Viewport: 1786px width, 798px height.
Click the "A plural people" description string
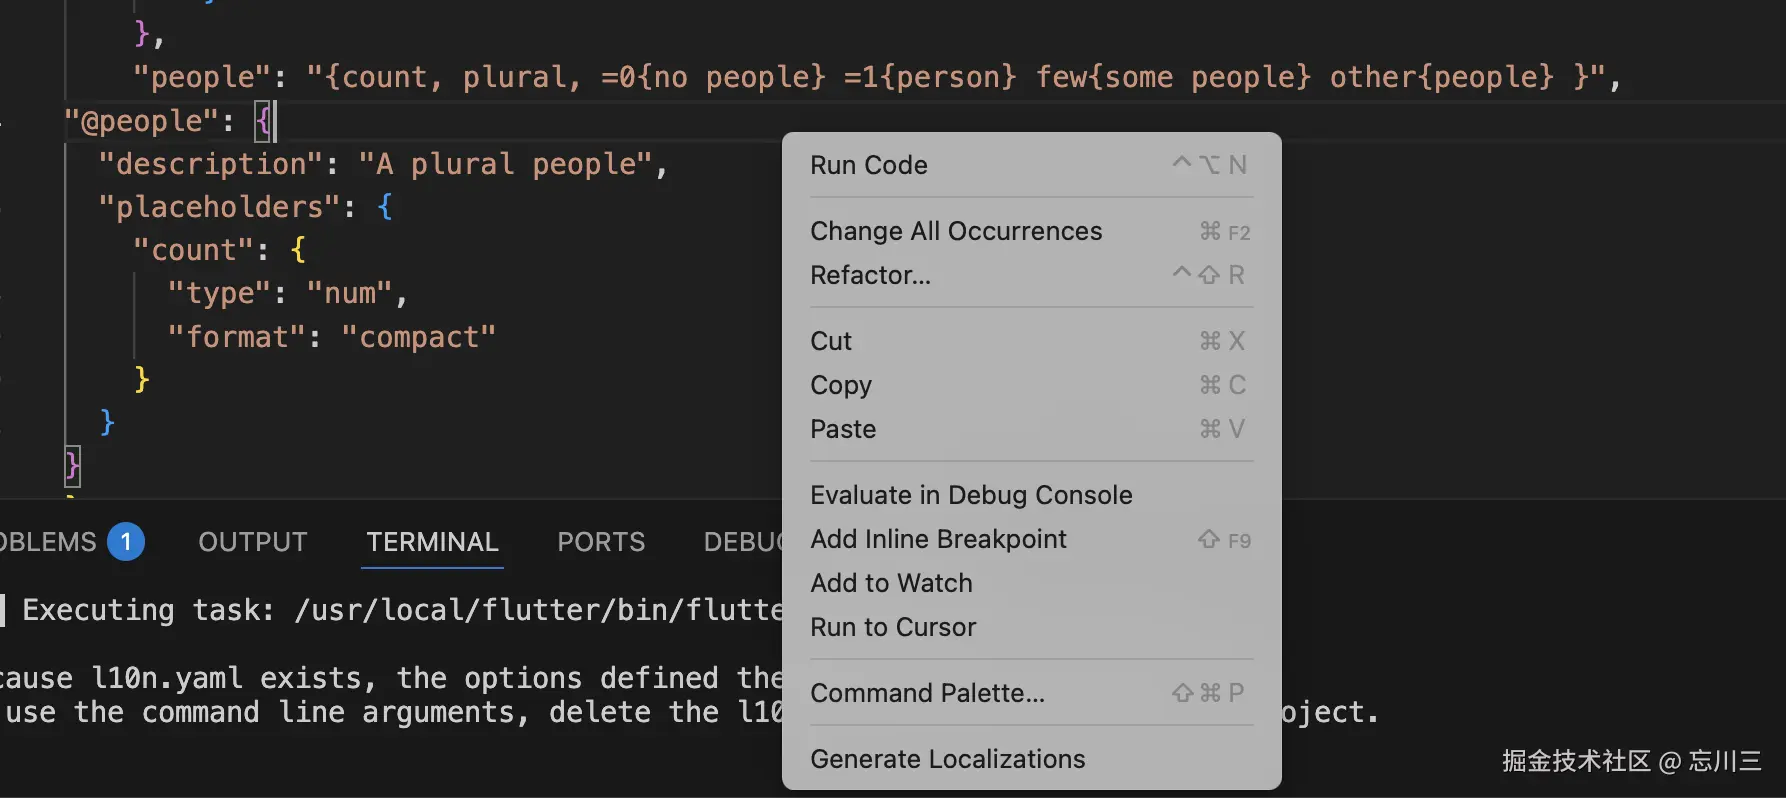[505, 164]
